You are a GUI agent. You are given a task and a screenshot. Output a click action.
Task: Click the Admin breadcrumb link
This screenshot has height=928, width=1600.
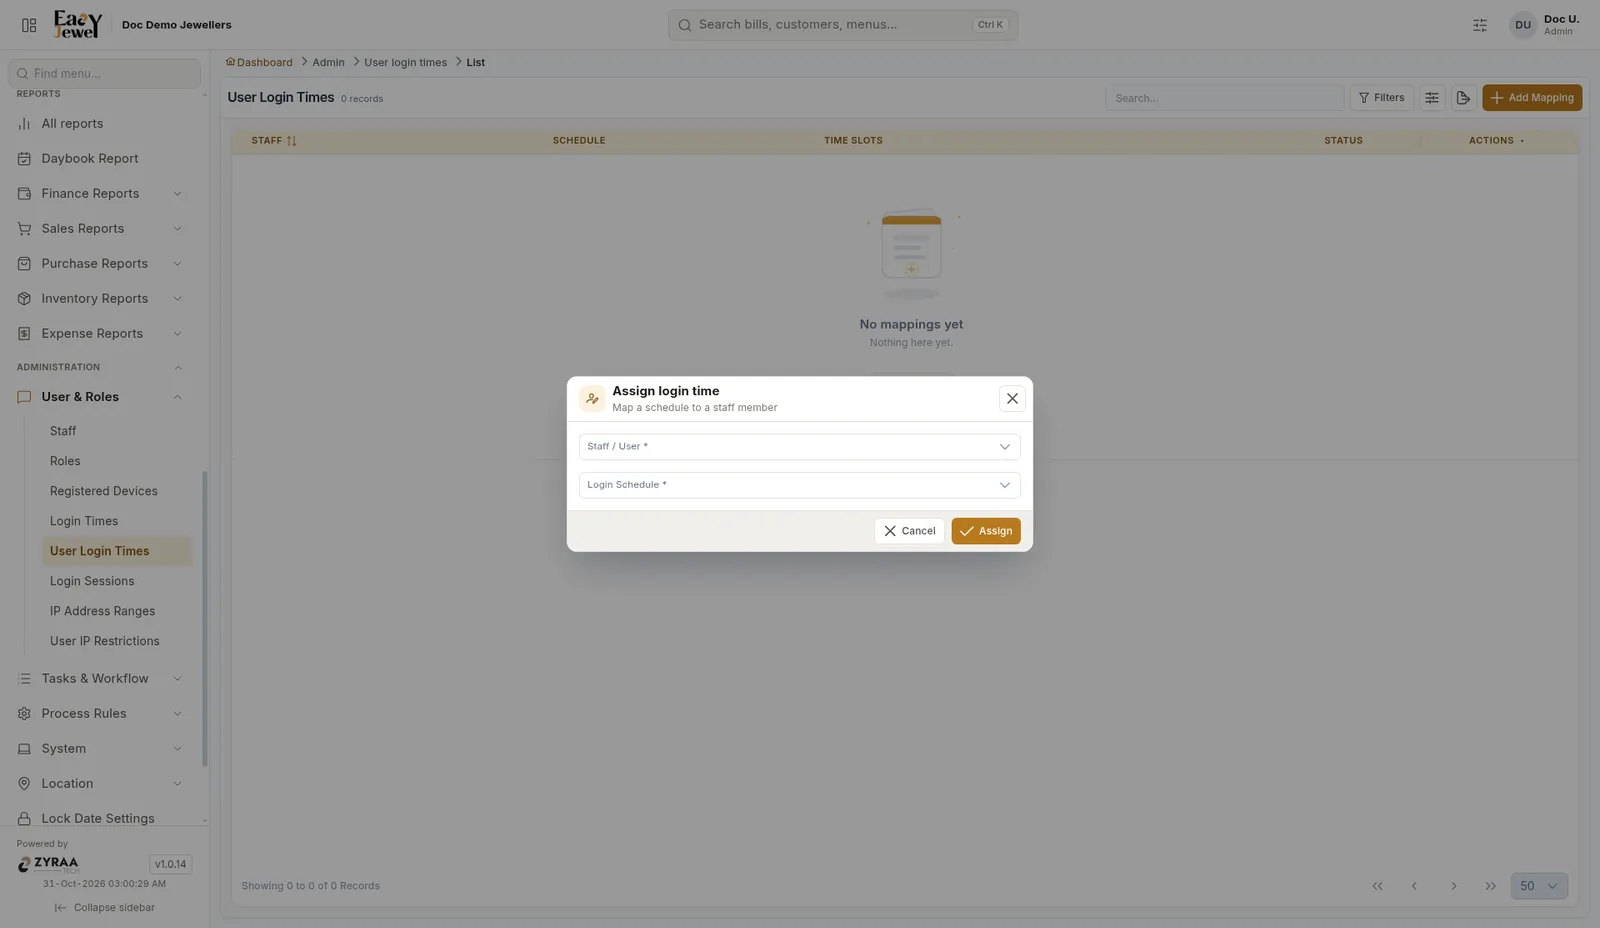(x=328, y=62)
